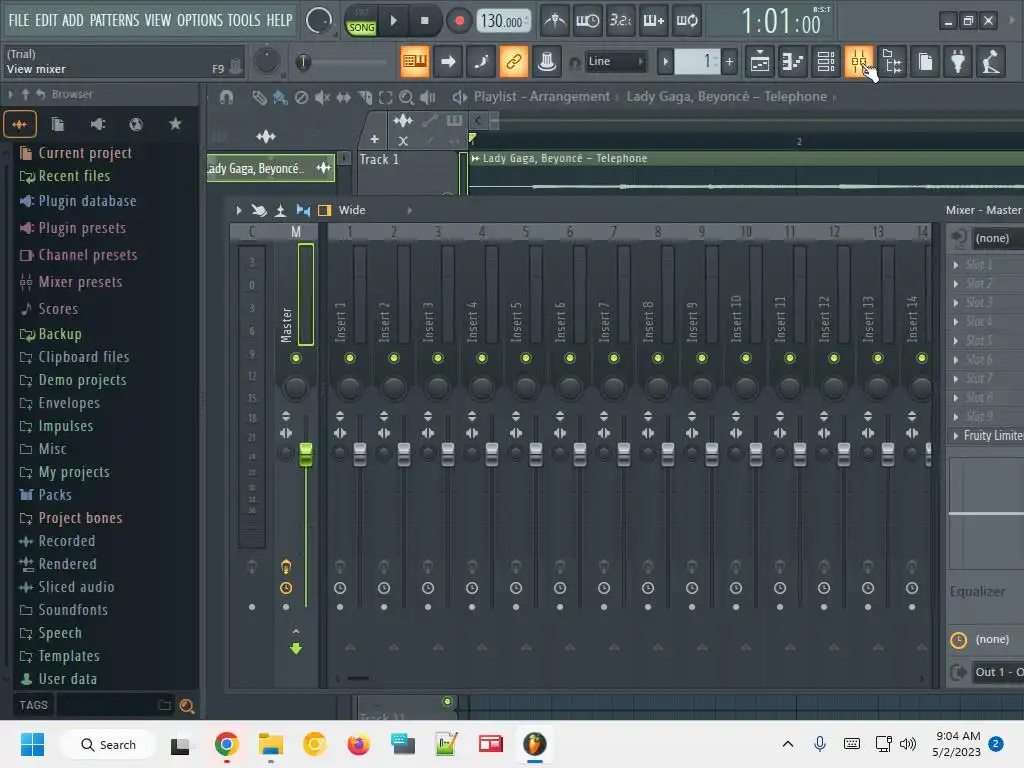The image size is (1024, 768).
Task: Toggle SONG/PAT mode switch
Action: point(361,22)
